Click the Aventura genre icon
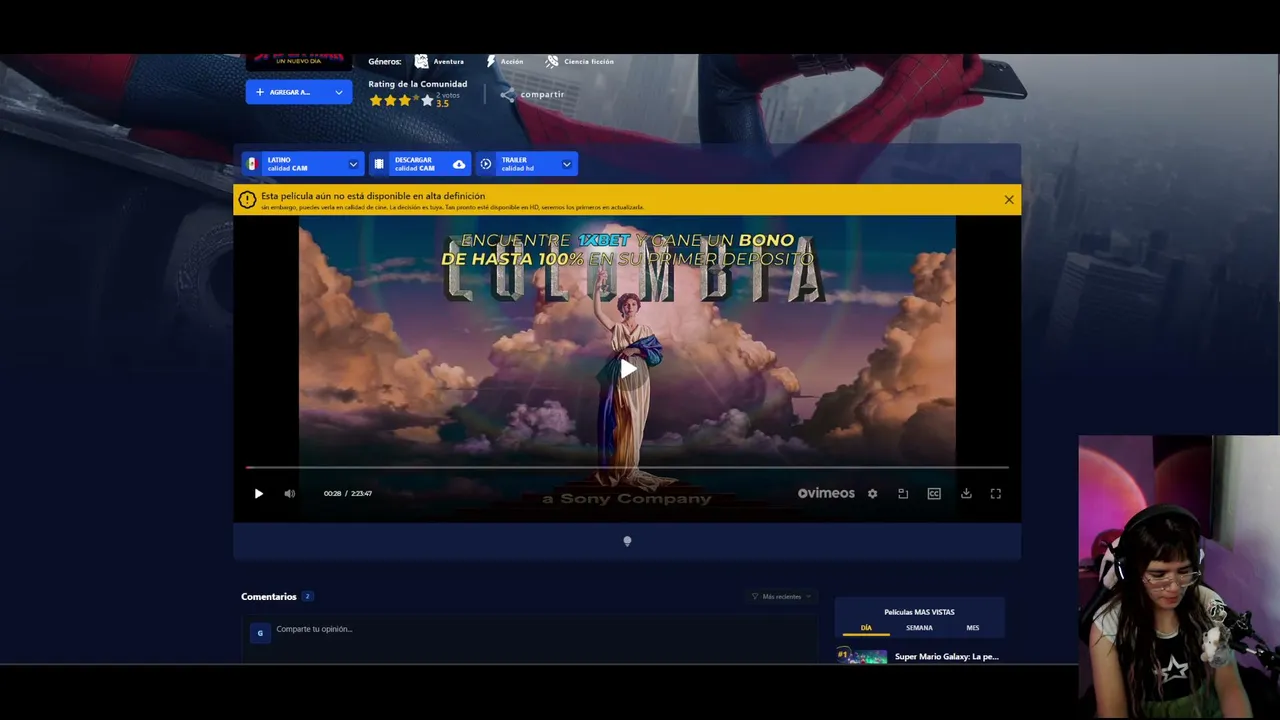The height and width of the screenshot is (720, 1280). (x=421, y=61)
